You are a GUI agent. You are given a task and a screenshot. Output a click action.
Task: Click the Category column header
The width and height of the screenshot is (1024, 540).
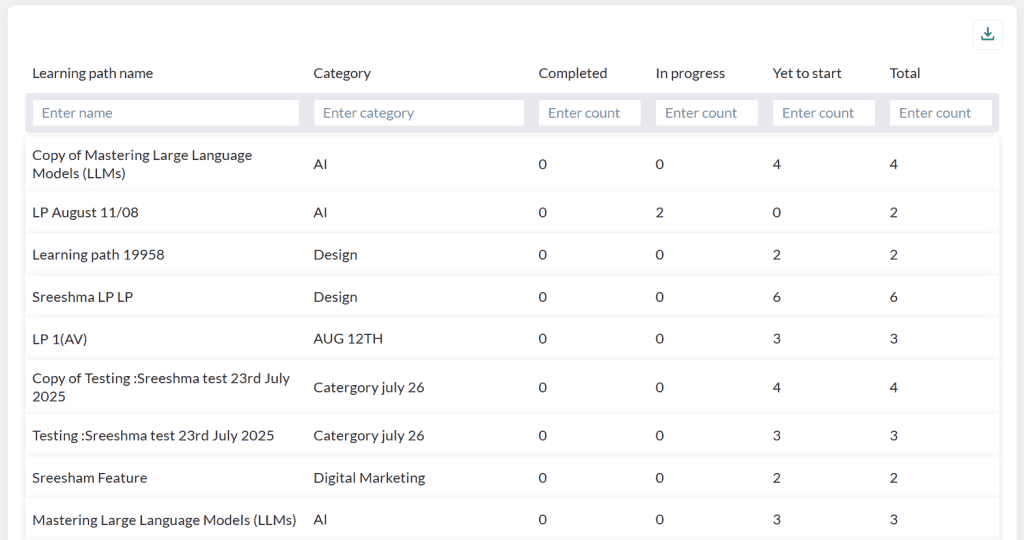pyautogui.click(x=342, y=73)
